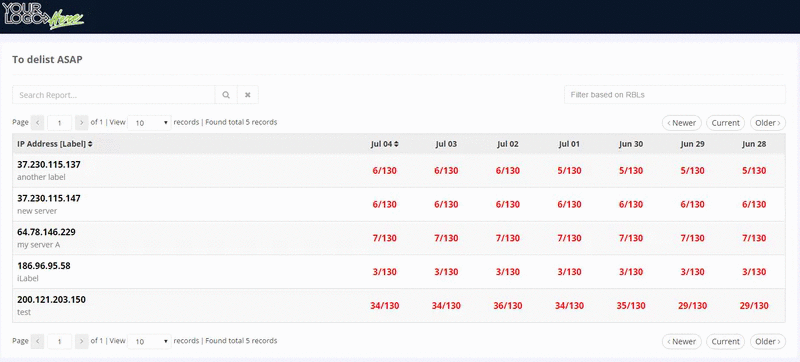Click the Your Logo Here image
Image resolution: width=800 pixels, height=362 pixels.
43,15
